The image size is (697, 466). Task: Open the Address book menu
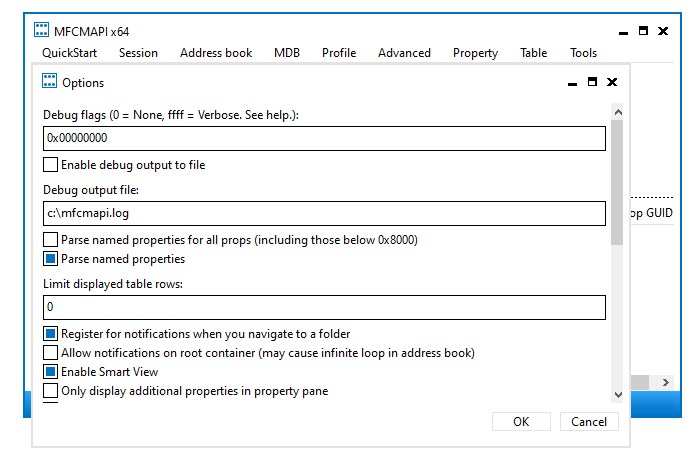(x=216, y=53)
